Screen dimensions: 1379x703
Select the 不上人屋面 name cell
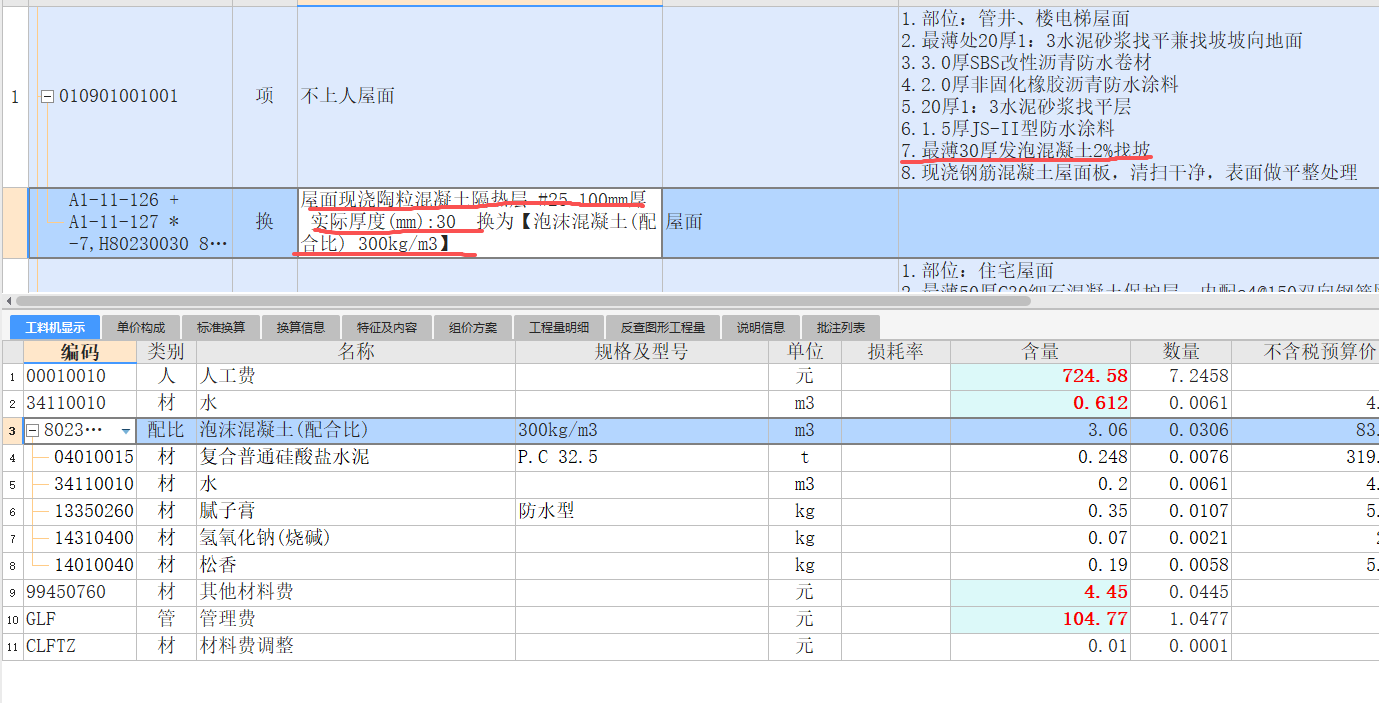(480, 97)
